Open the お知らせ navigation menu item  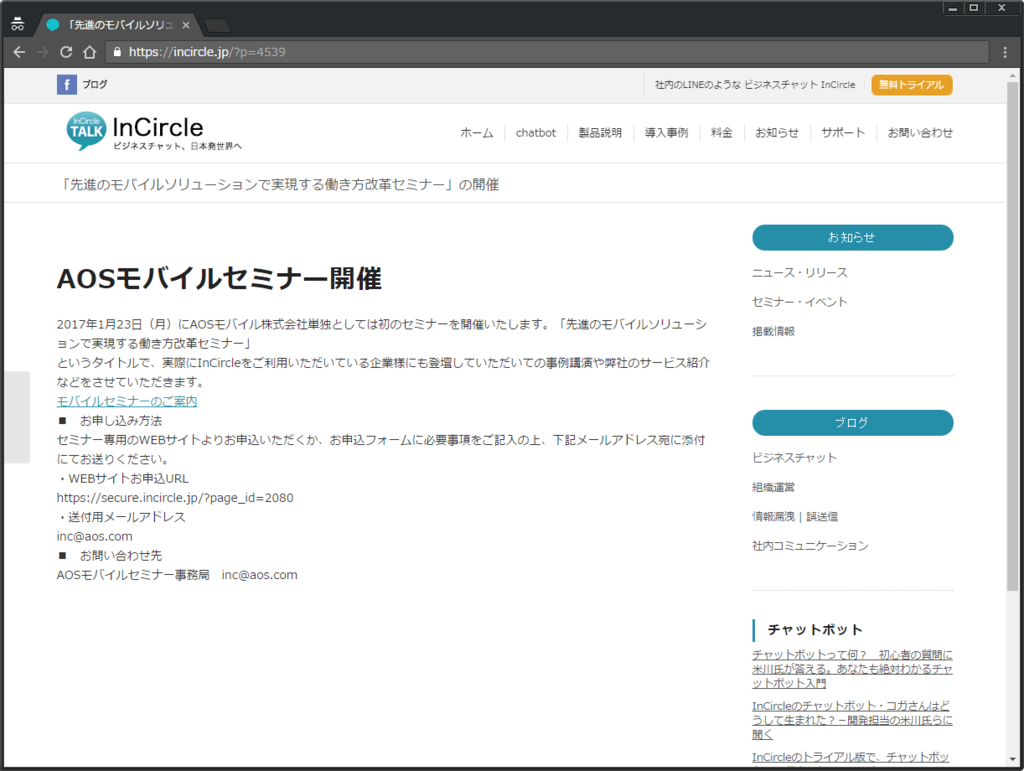(x=776, y=133)
